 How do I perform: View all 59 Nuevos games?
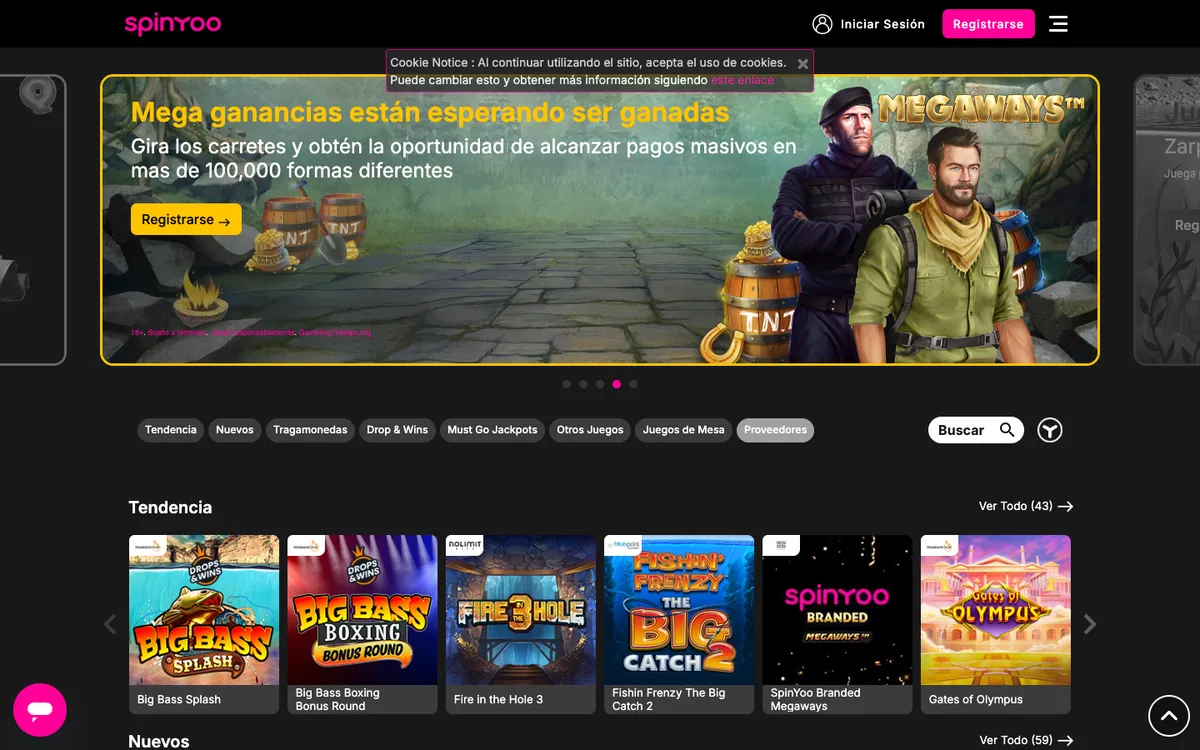click(1026, 740)
